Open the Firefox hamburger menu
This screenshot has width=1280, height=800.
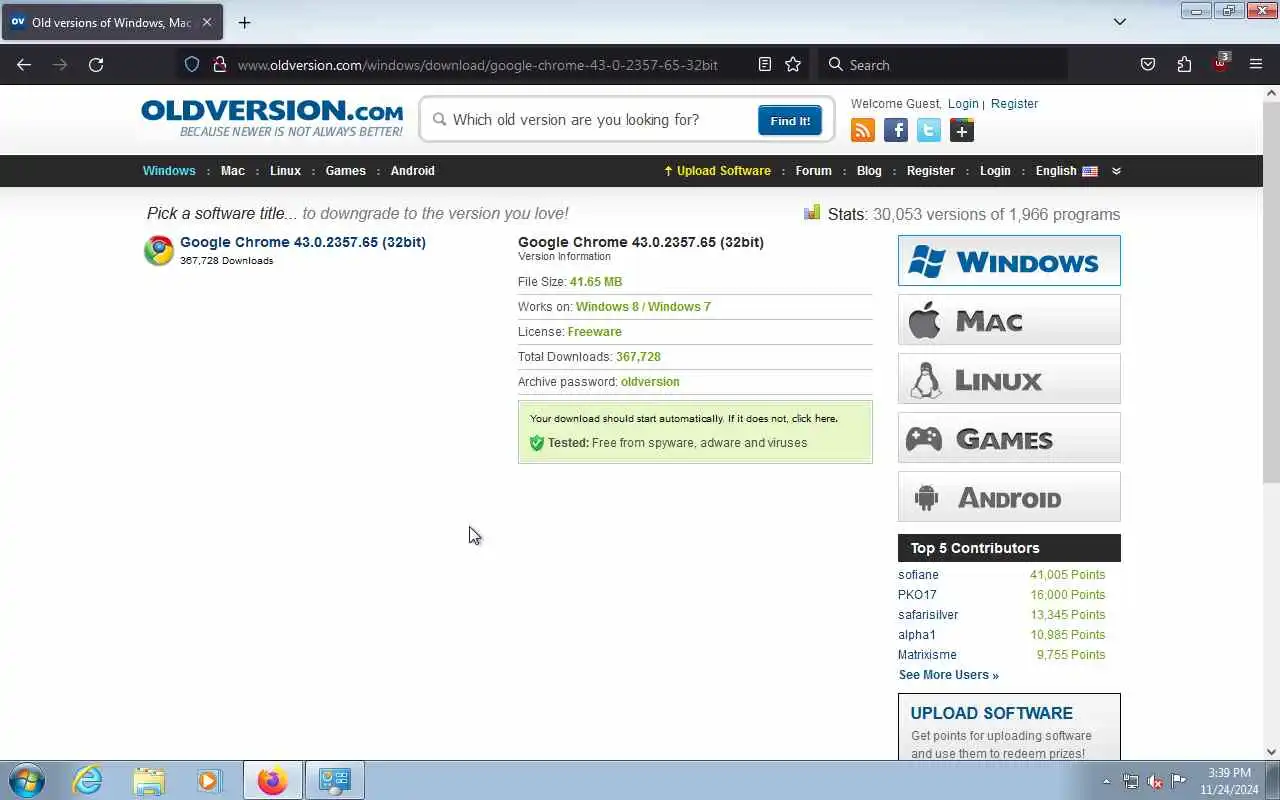tap(1256, 64)
